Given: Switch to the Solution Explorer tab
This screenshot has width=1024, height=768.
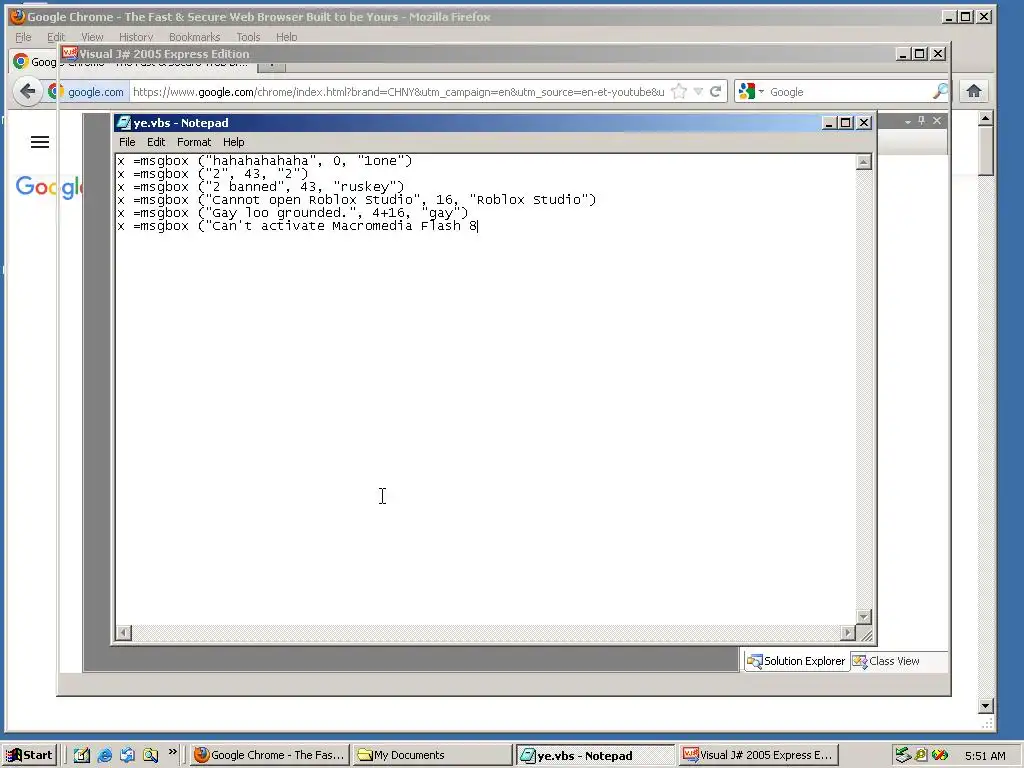Looking at the screenshot, I should tap(797, 661).
